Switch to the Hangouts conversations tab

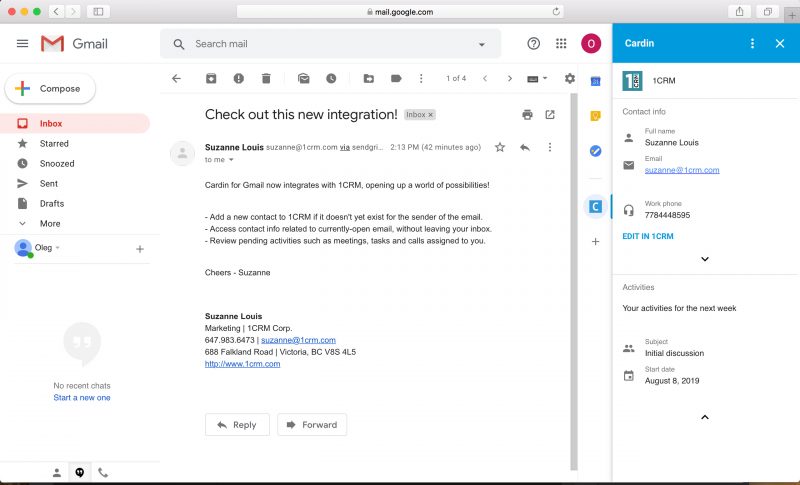[80, 473]
